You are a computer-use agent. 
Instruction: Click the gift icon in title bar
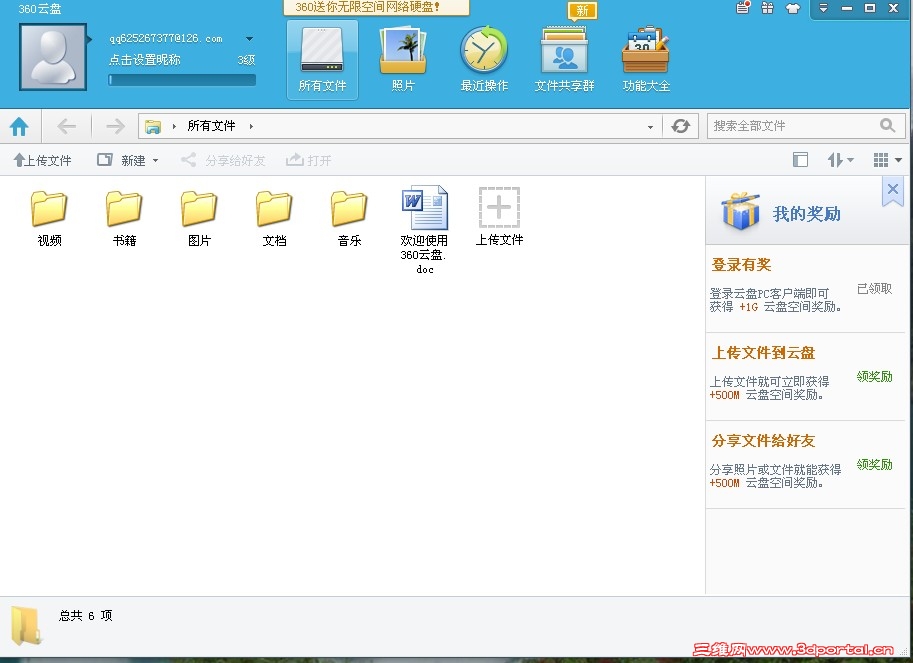coord(767,8)
